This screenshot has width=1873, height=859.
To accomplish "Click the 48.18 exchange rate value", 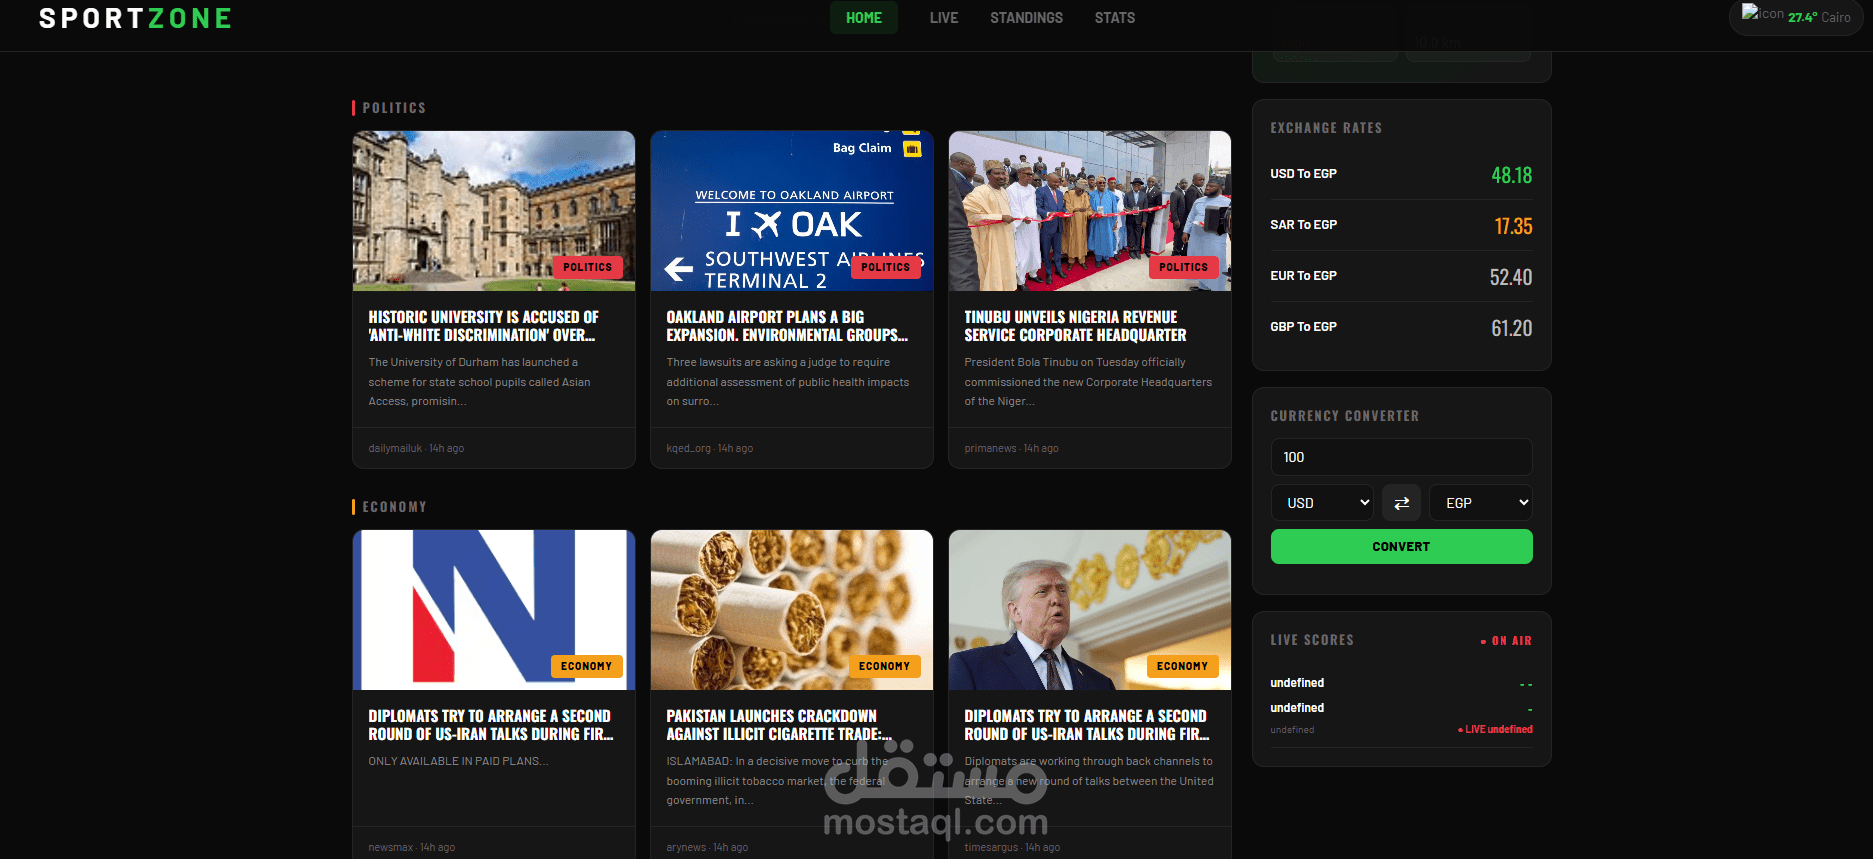I will coord(1511,175).
